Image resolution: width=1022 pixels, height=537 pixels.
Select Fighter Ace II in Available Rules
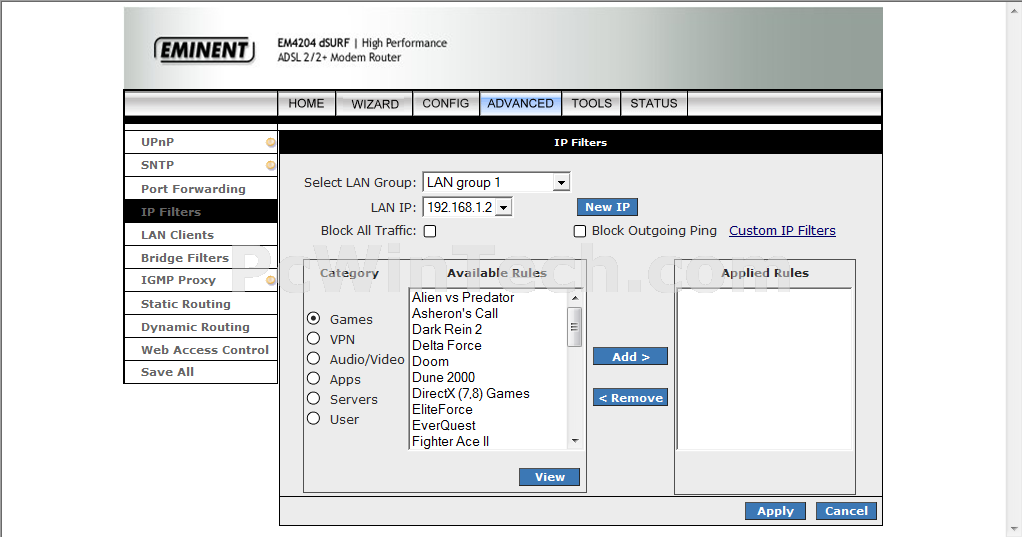(x=489, y=441)
